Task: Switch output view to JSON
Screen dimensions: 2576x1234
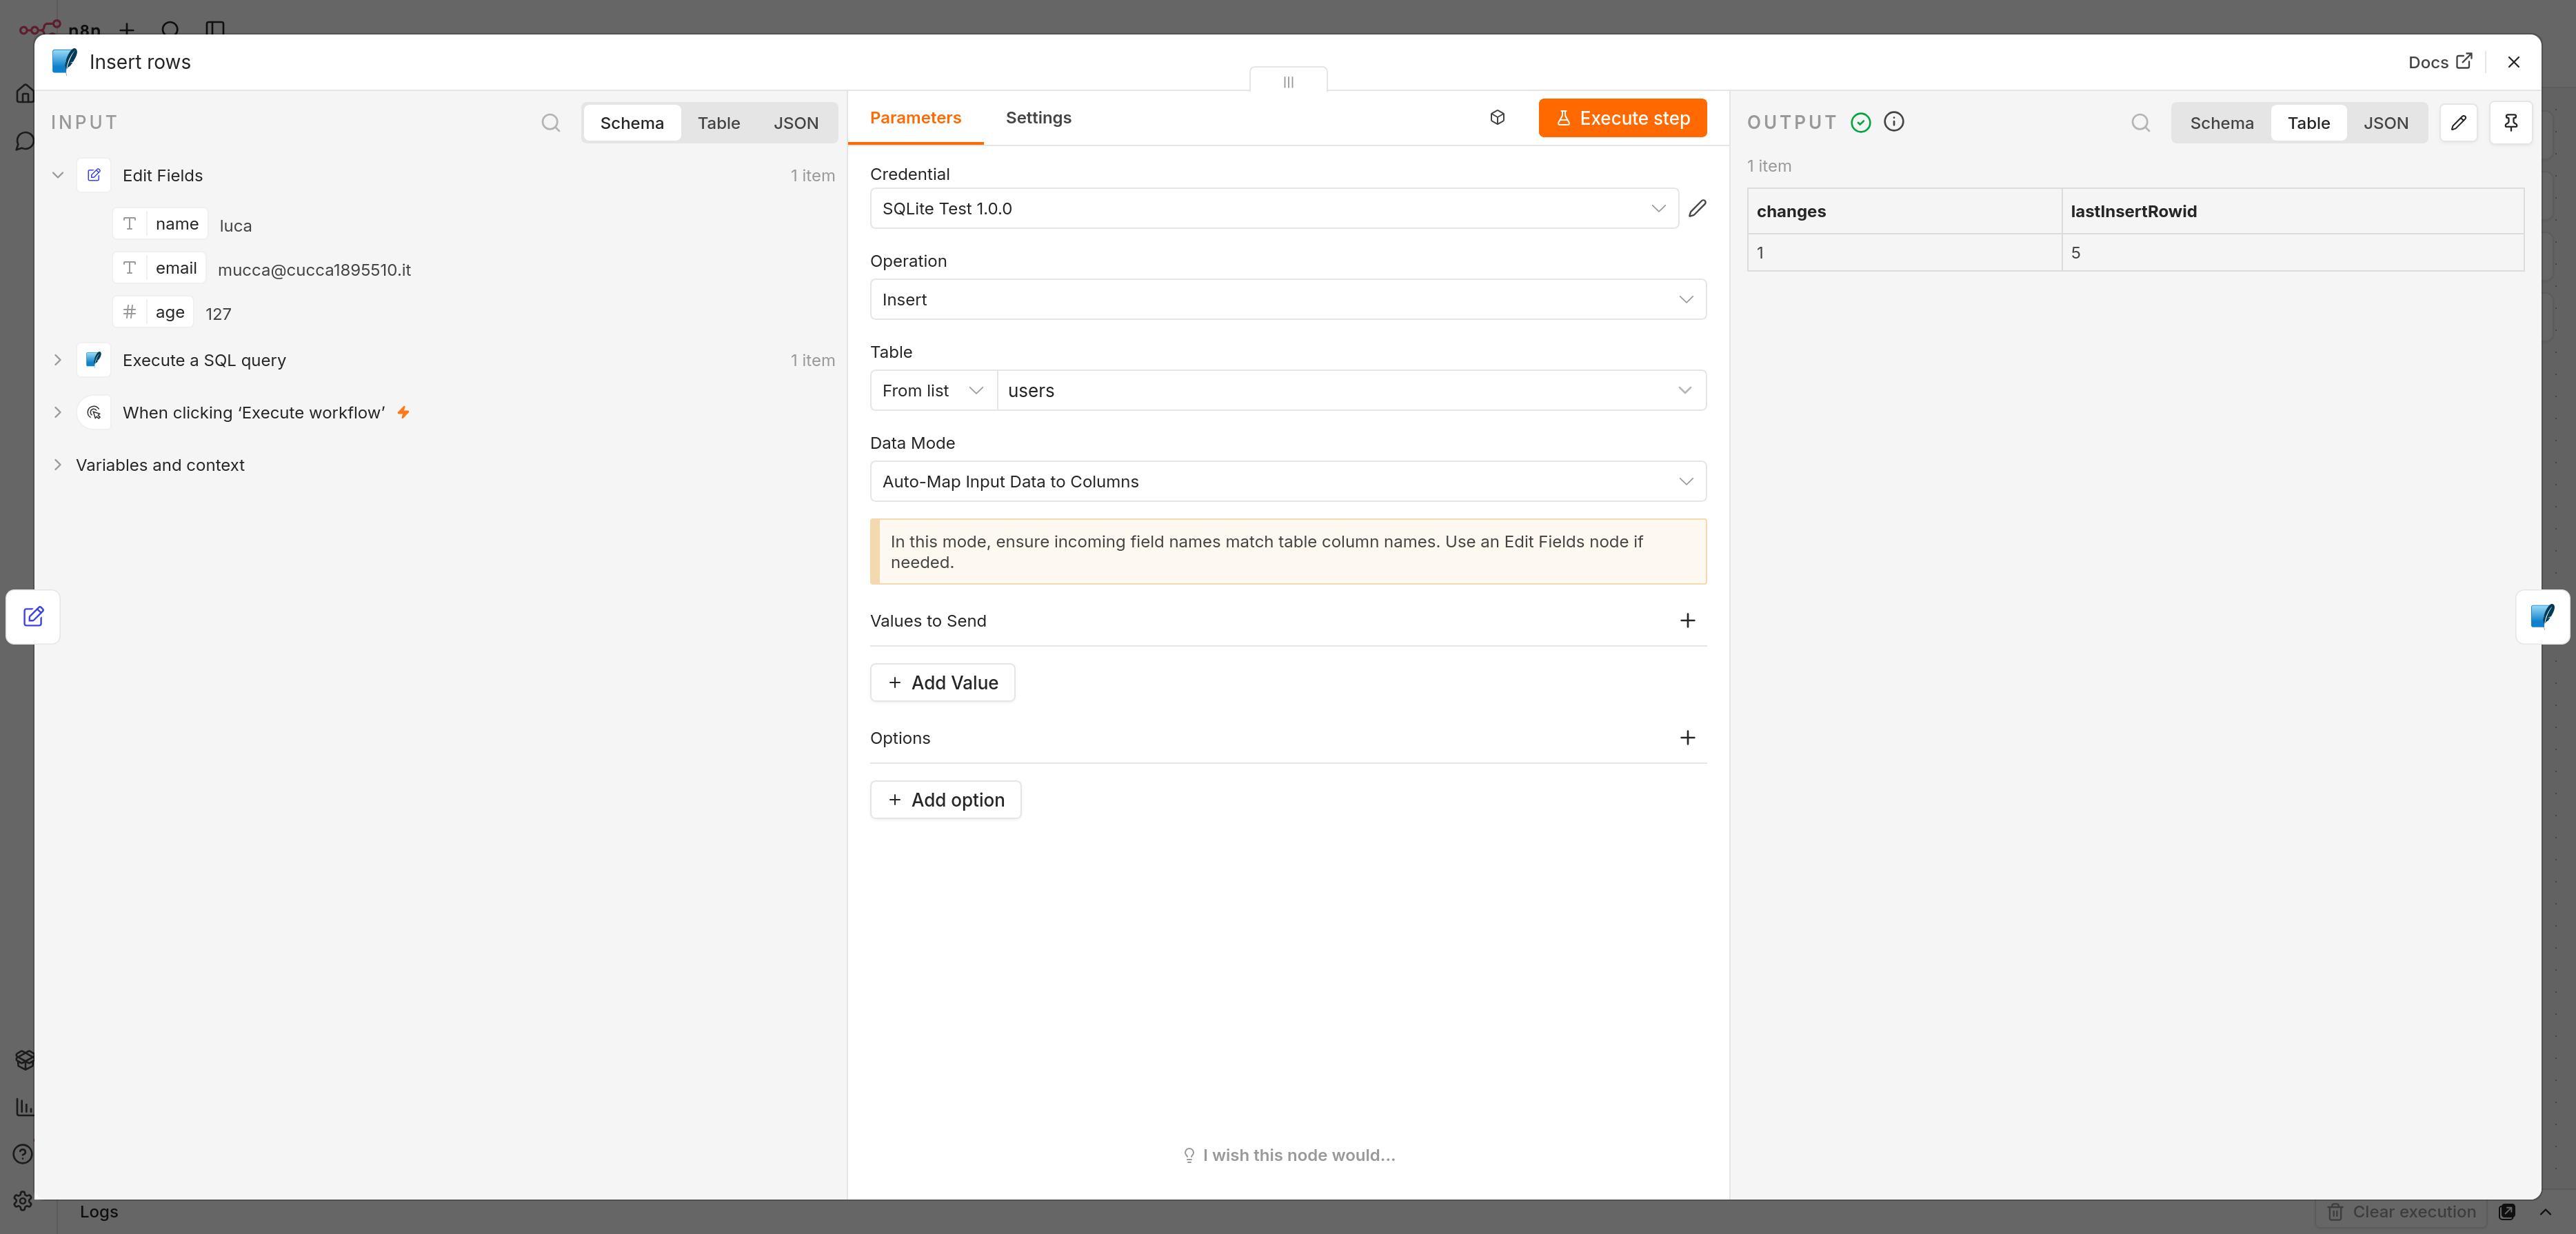Action: pos(2385,123)
